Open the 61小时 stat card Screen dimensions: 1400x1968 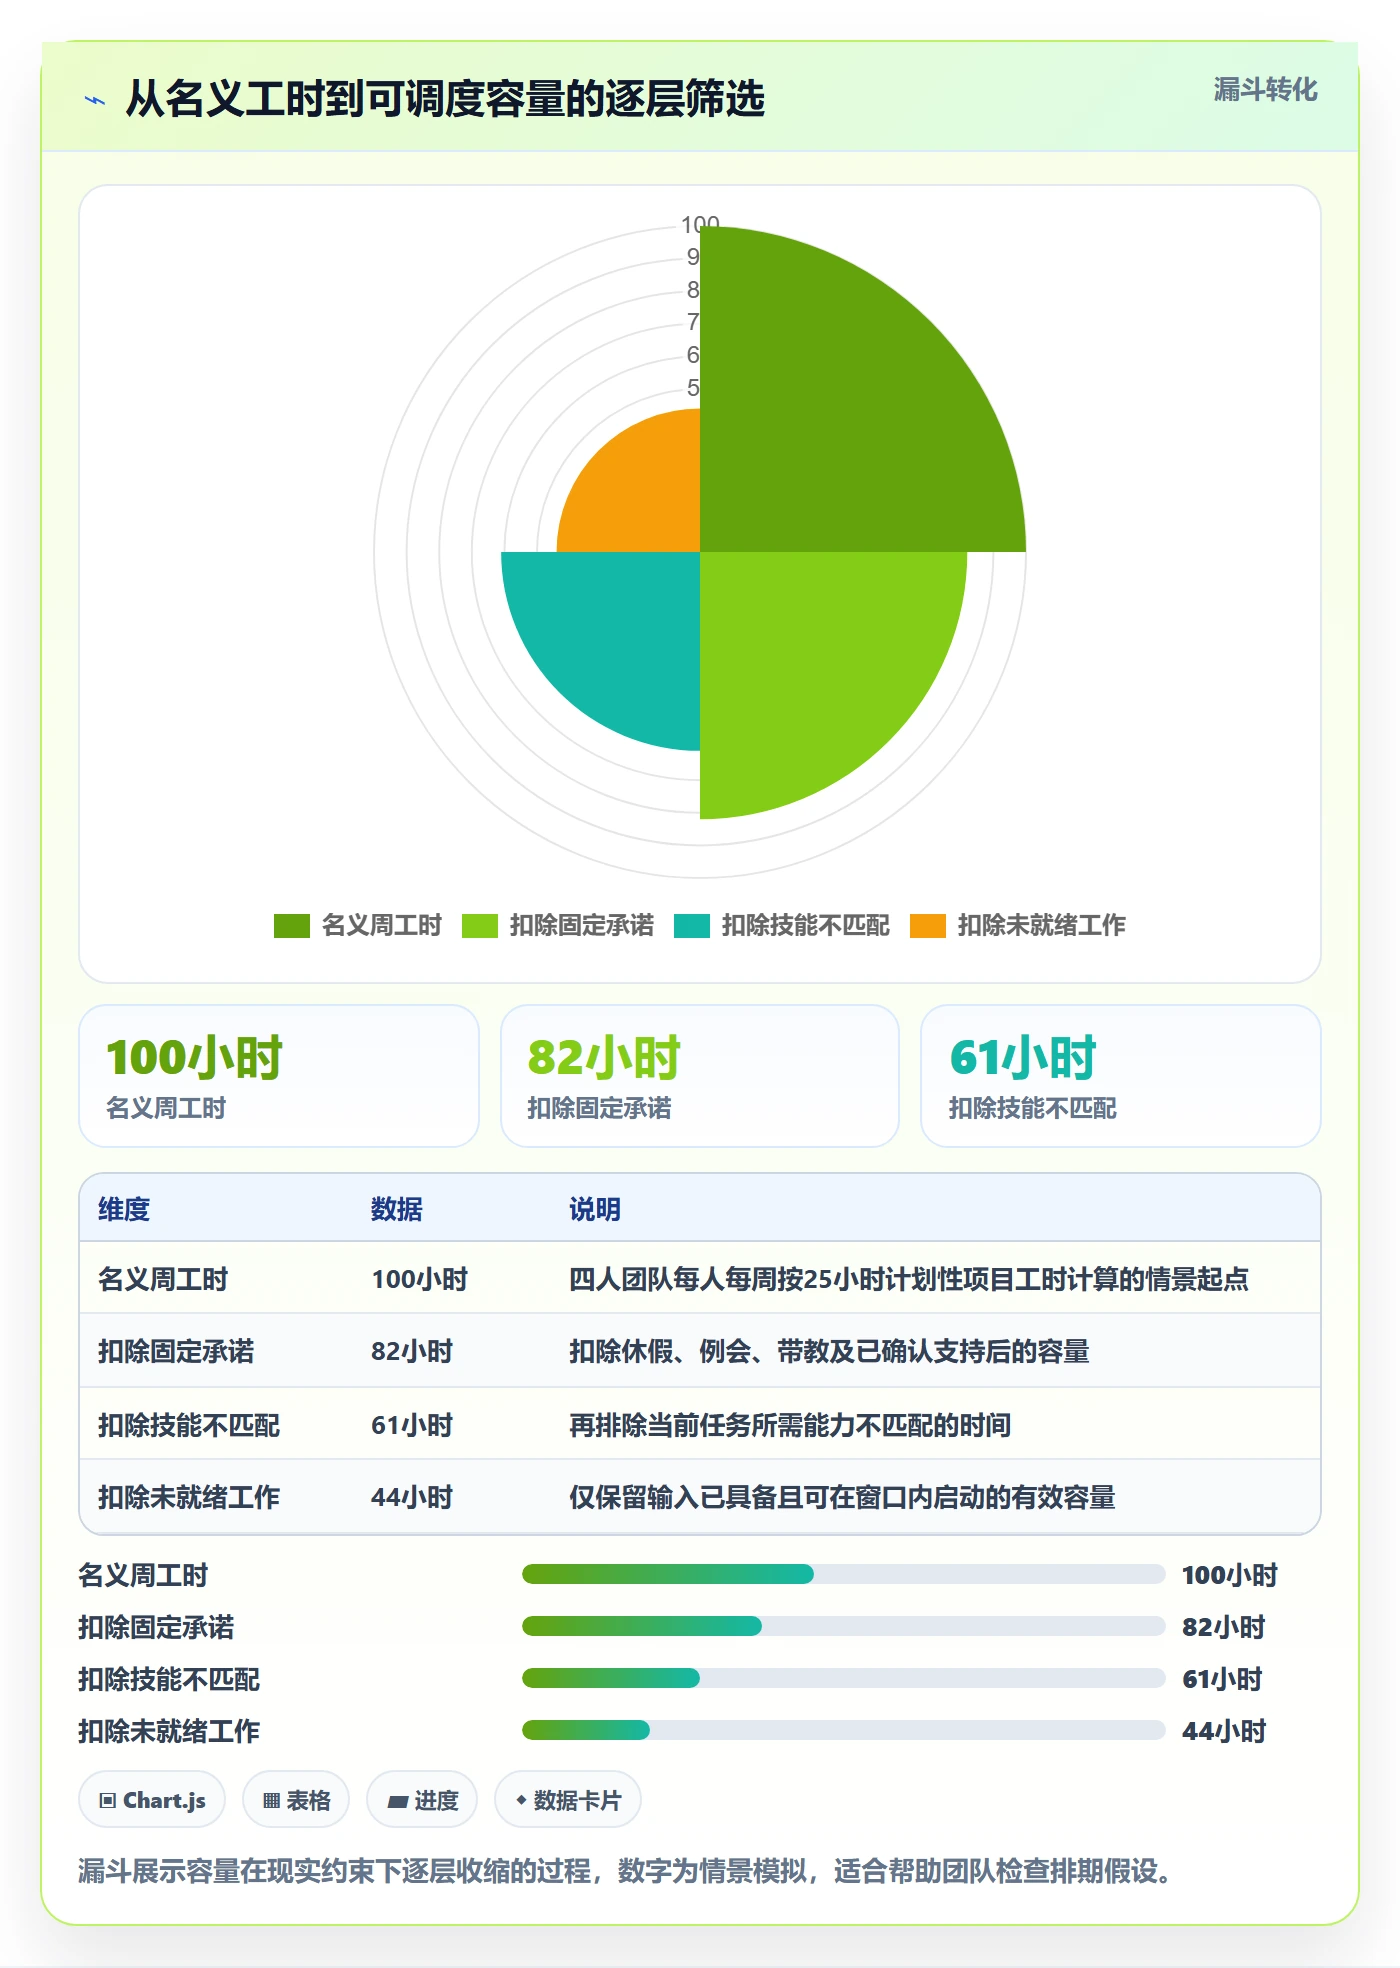1121,1076
